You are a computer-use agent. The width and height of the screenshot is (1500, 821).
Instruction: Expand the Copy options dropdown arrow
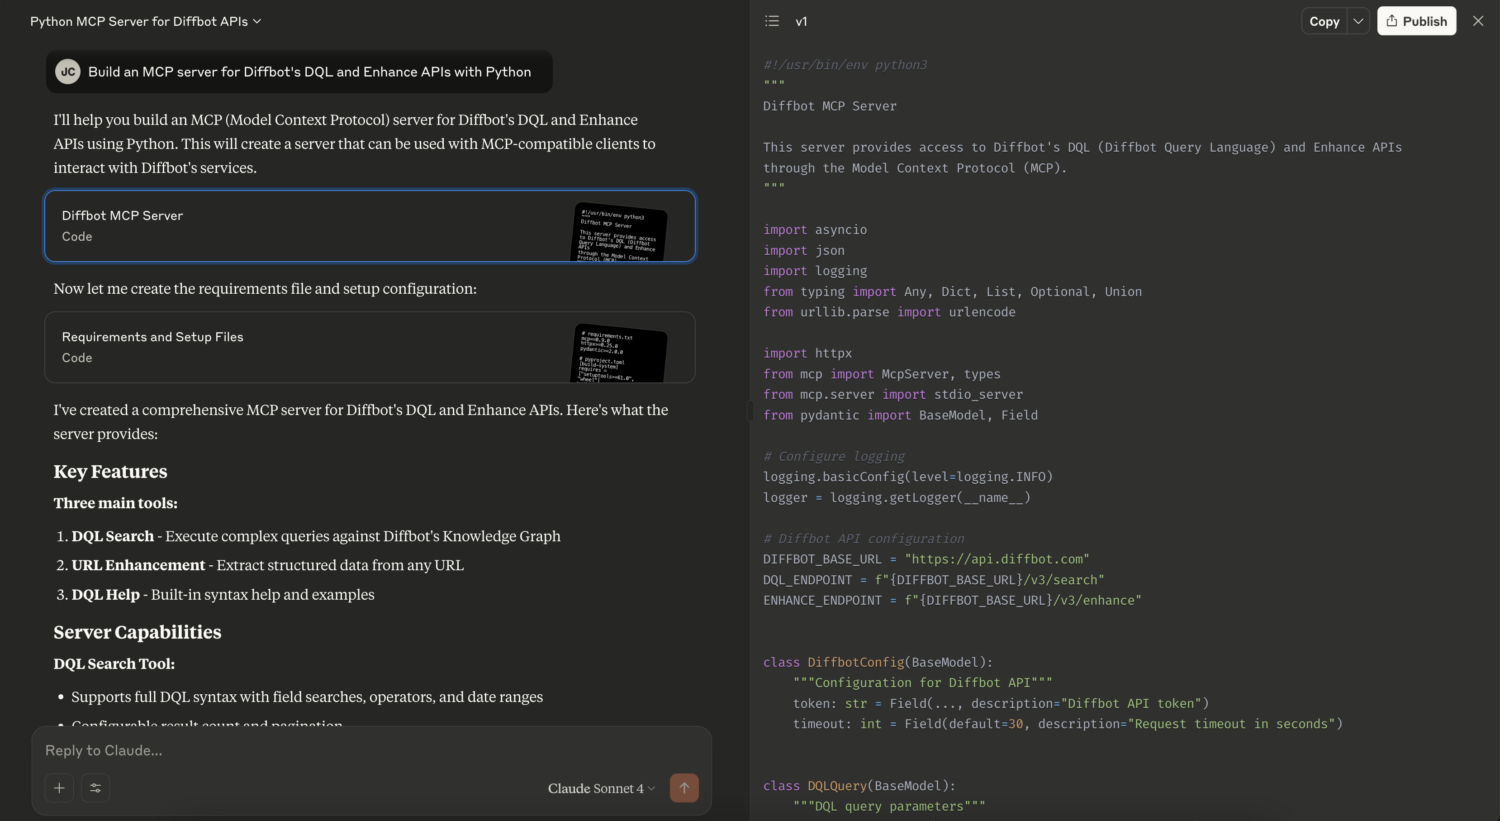pyautogui.click(x=1358, y=21)
